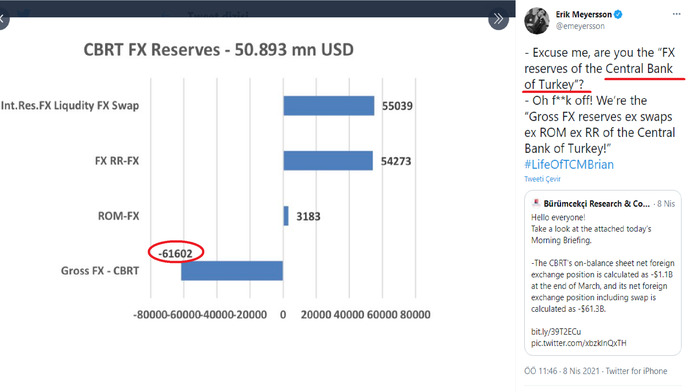Screen dimensions: 690x392
Task: Open Erik Meyersson's profile name link
Action: point(584,15)
